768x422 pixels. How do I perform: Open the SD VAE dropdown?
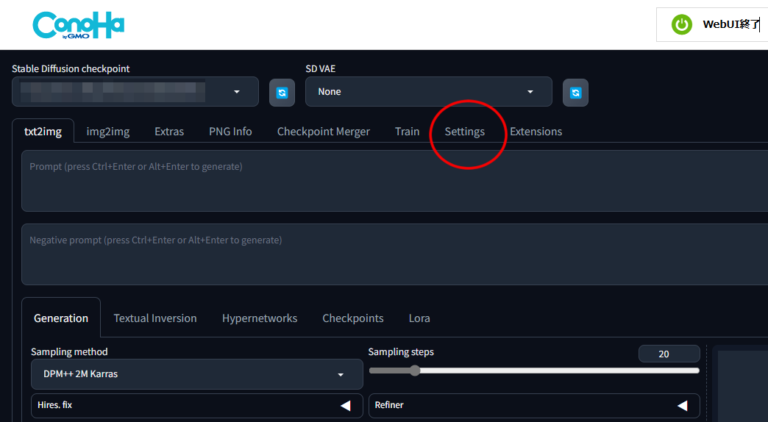pos(428,92)
